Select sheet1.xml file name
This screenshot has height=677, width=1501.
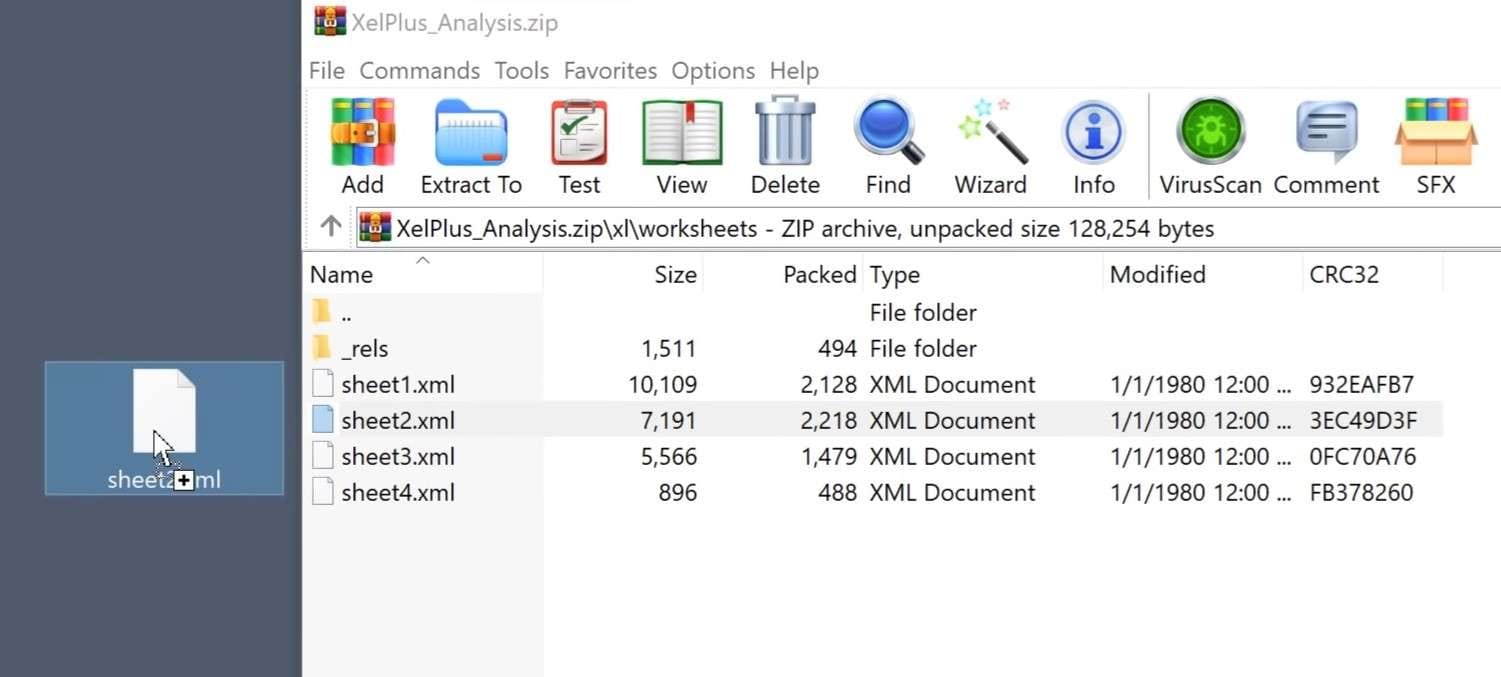[398, 384]
